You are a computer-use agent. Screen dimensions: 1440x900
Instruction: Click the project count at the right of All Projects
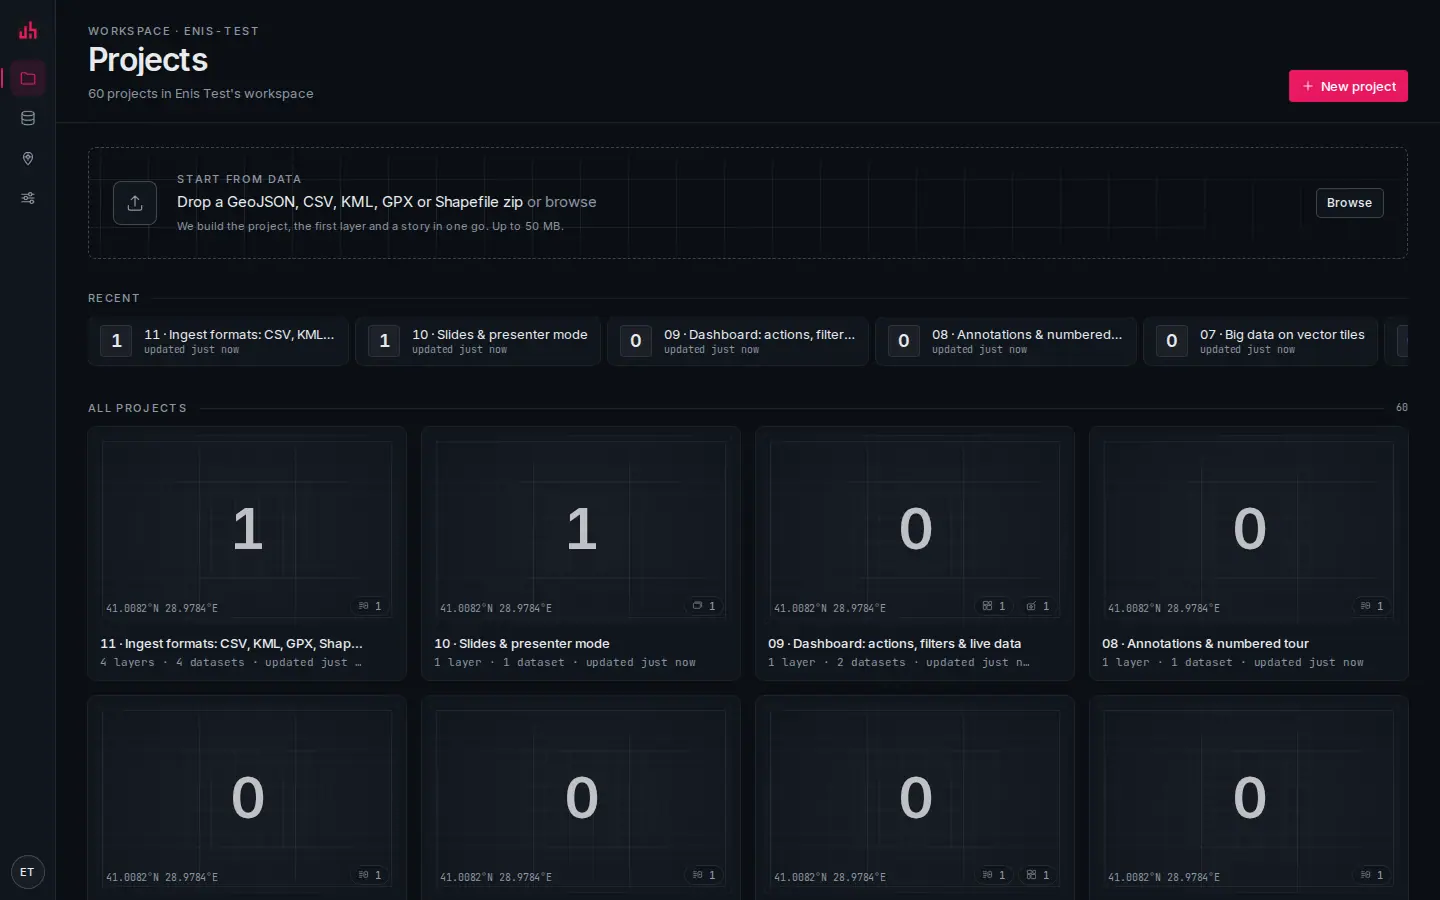click(1402, 408)
